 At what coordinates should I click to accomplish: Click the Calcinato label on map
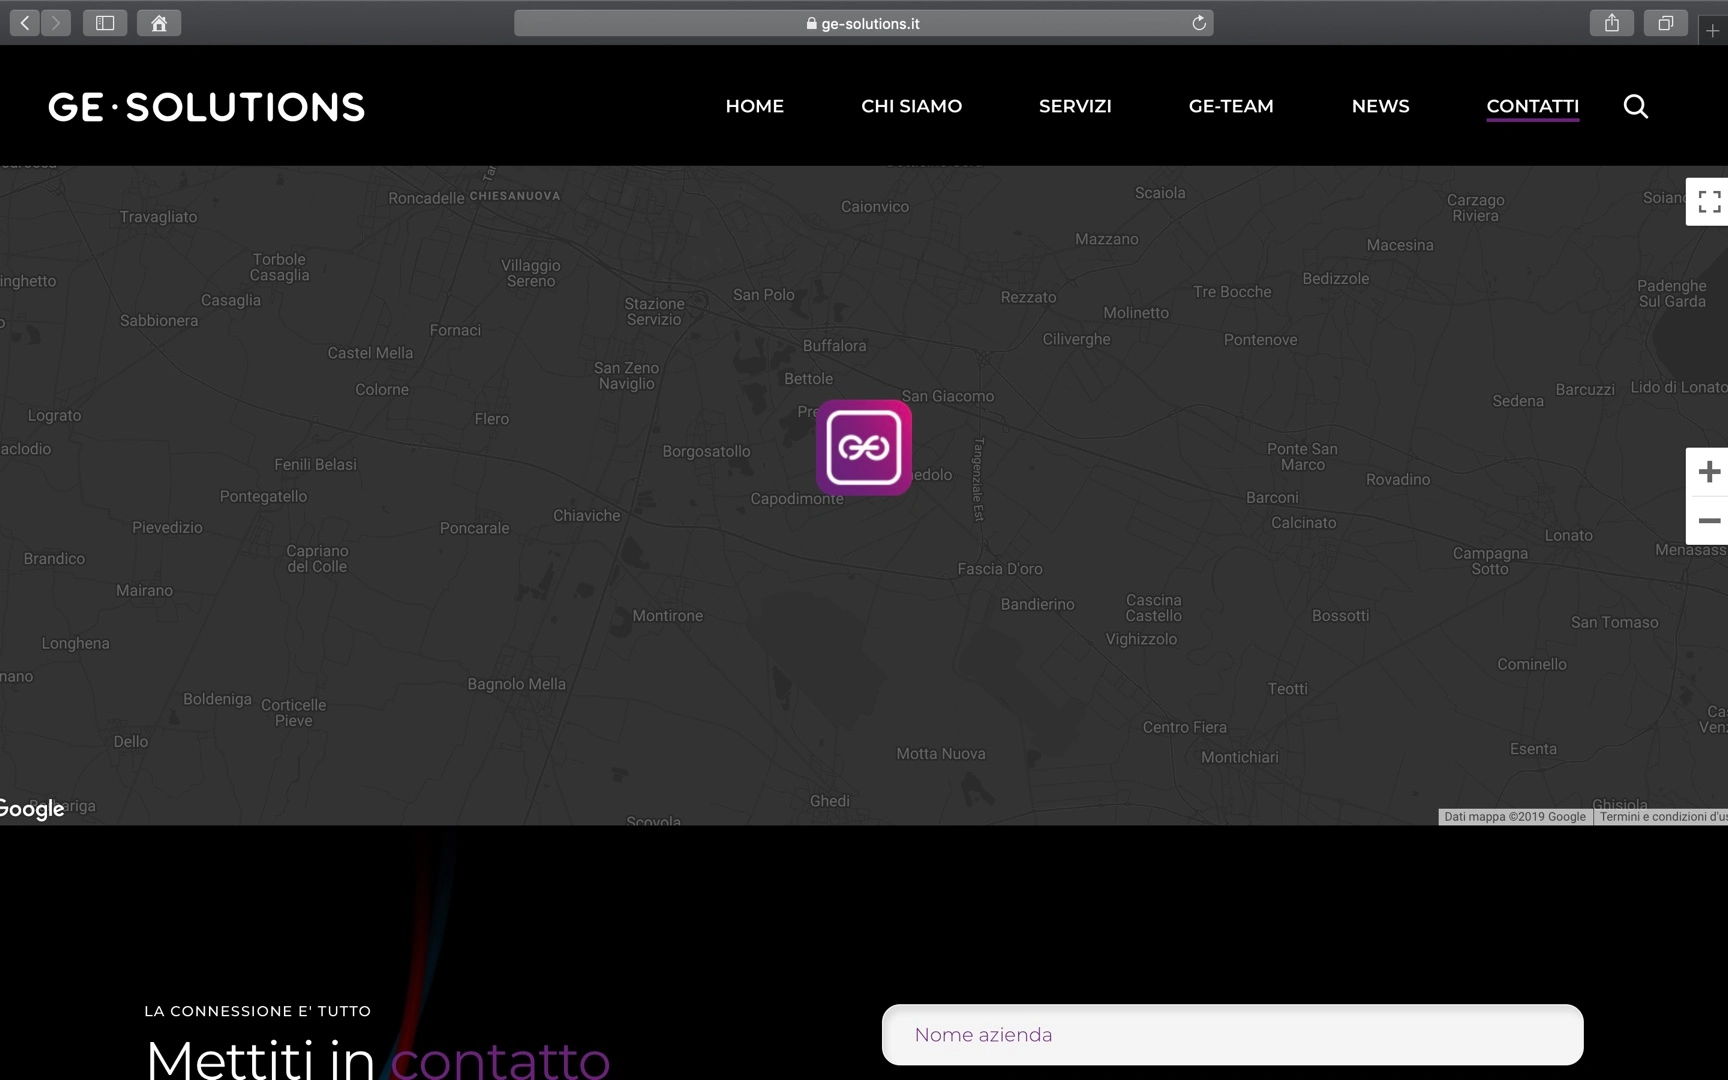[x=1304, y=523]
